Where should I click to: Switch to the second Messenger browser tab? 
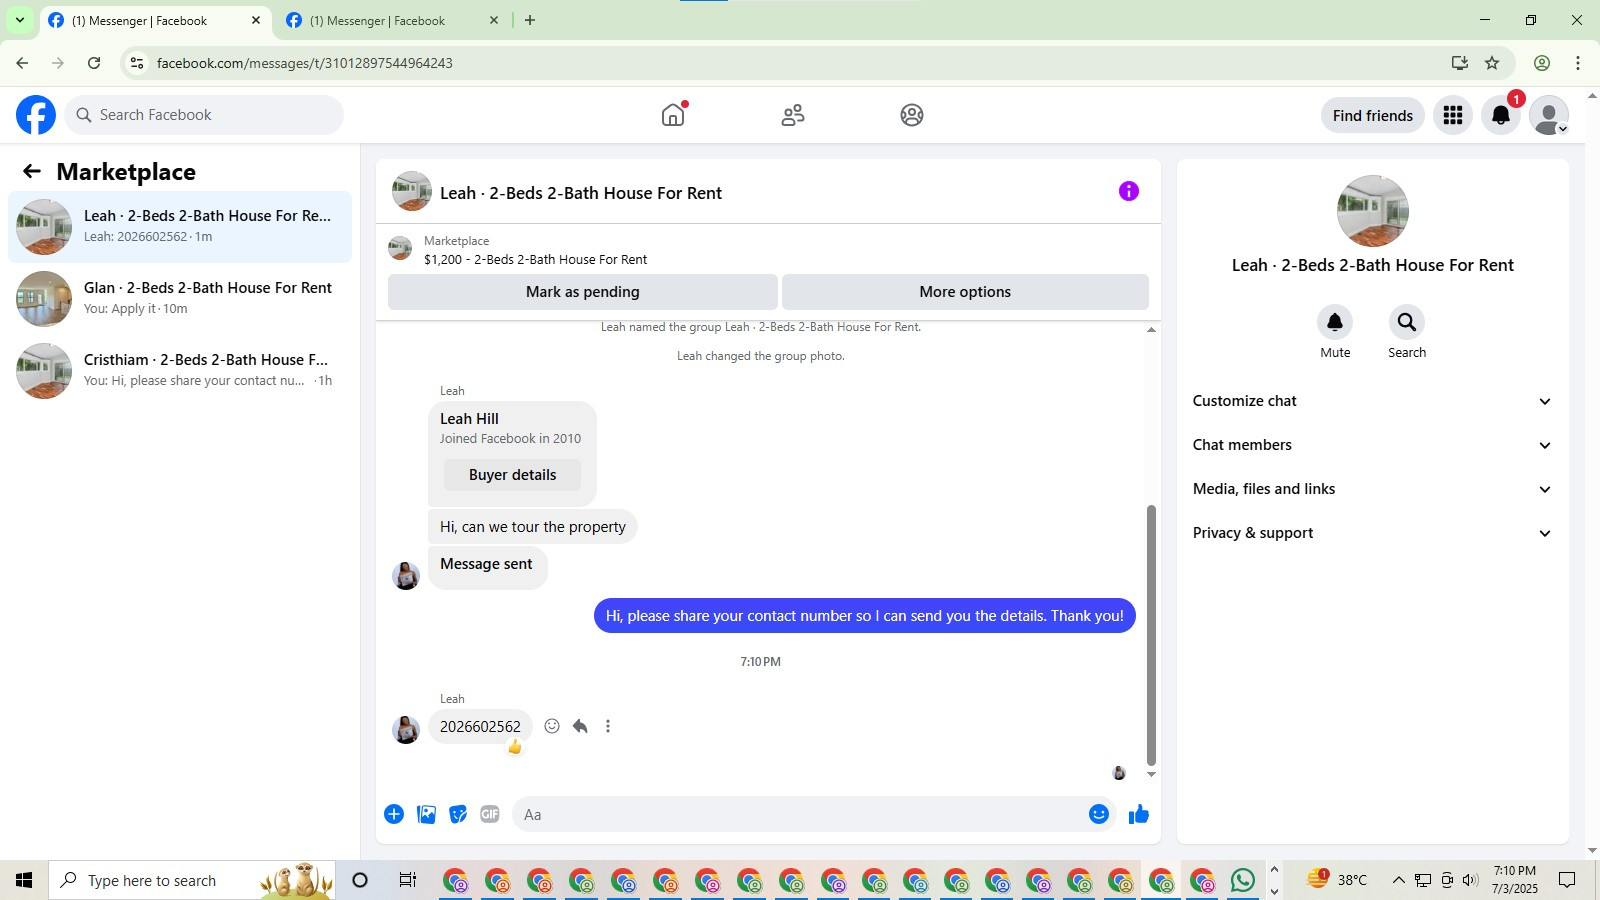point(391,20)
